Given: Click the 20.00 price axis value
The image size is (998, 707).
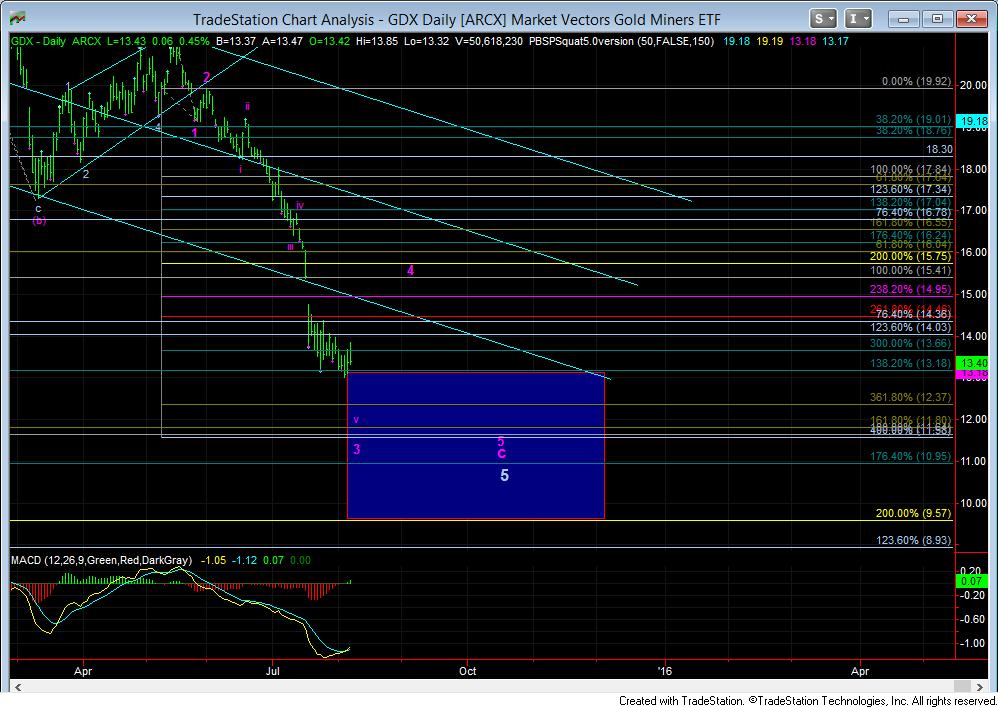Looking at the screenshot, I should coord(973,85).
